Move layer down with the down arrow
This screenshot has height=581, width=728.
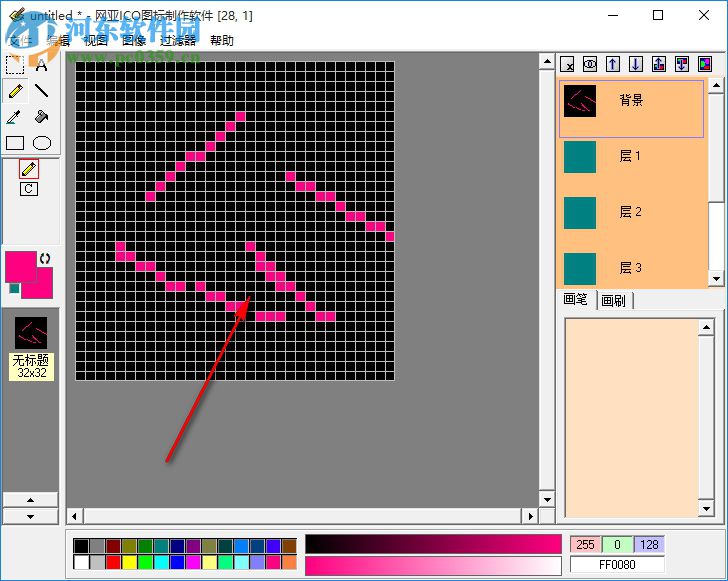point(636,64)
